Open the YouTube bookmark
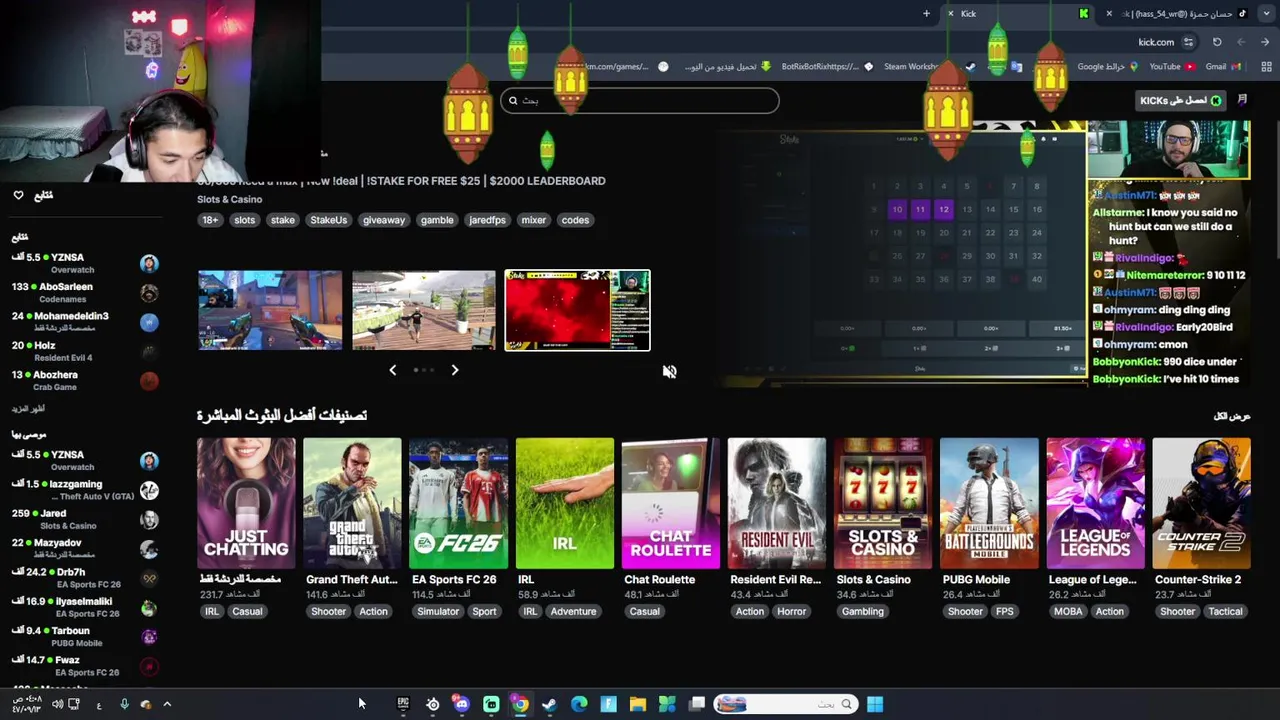1280x720 pixels. coord(1172,67)
